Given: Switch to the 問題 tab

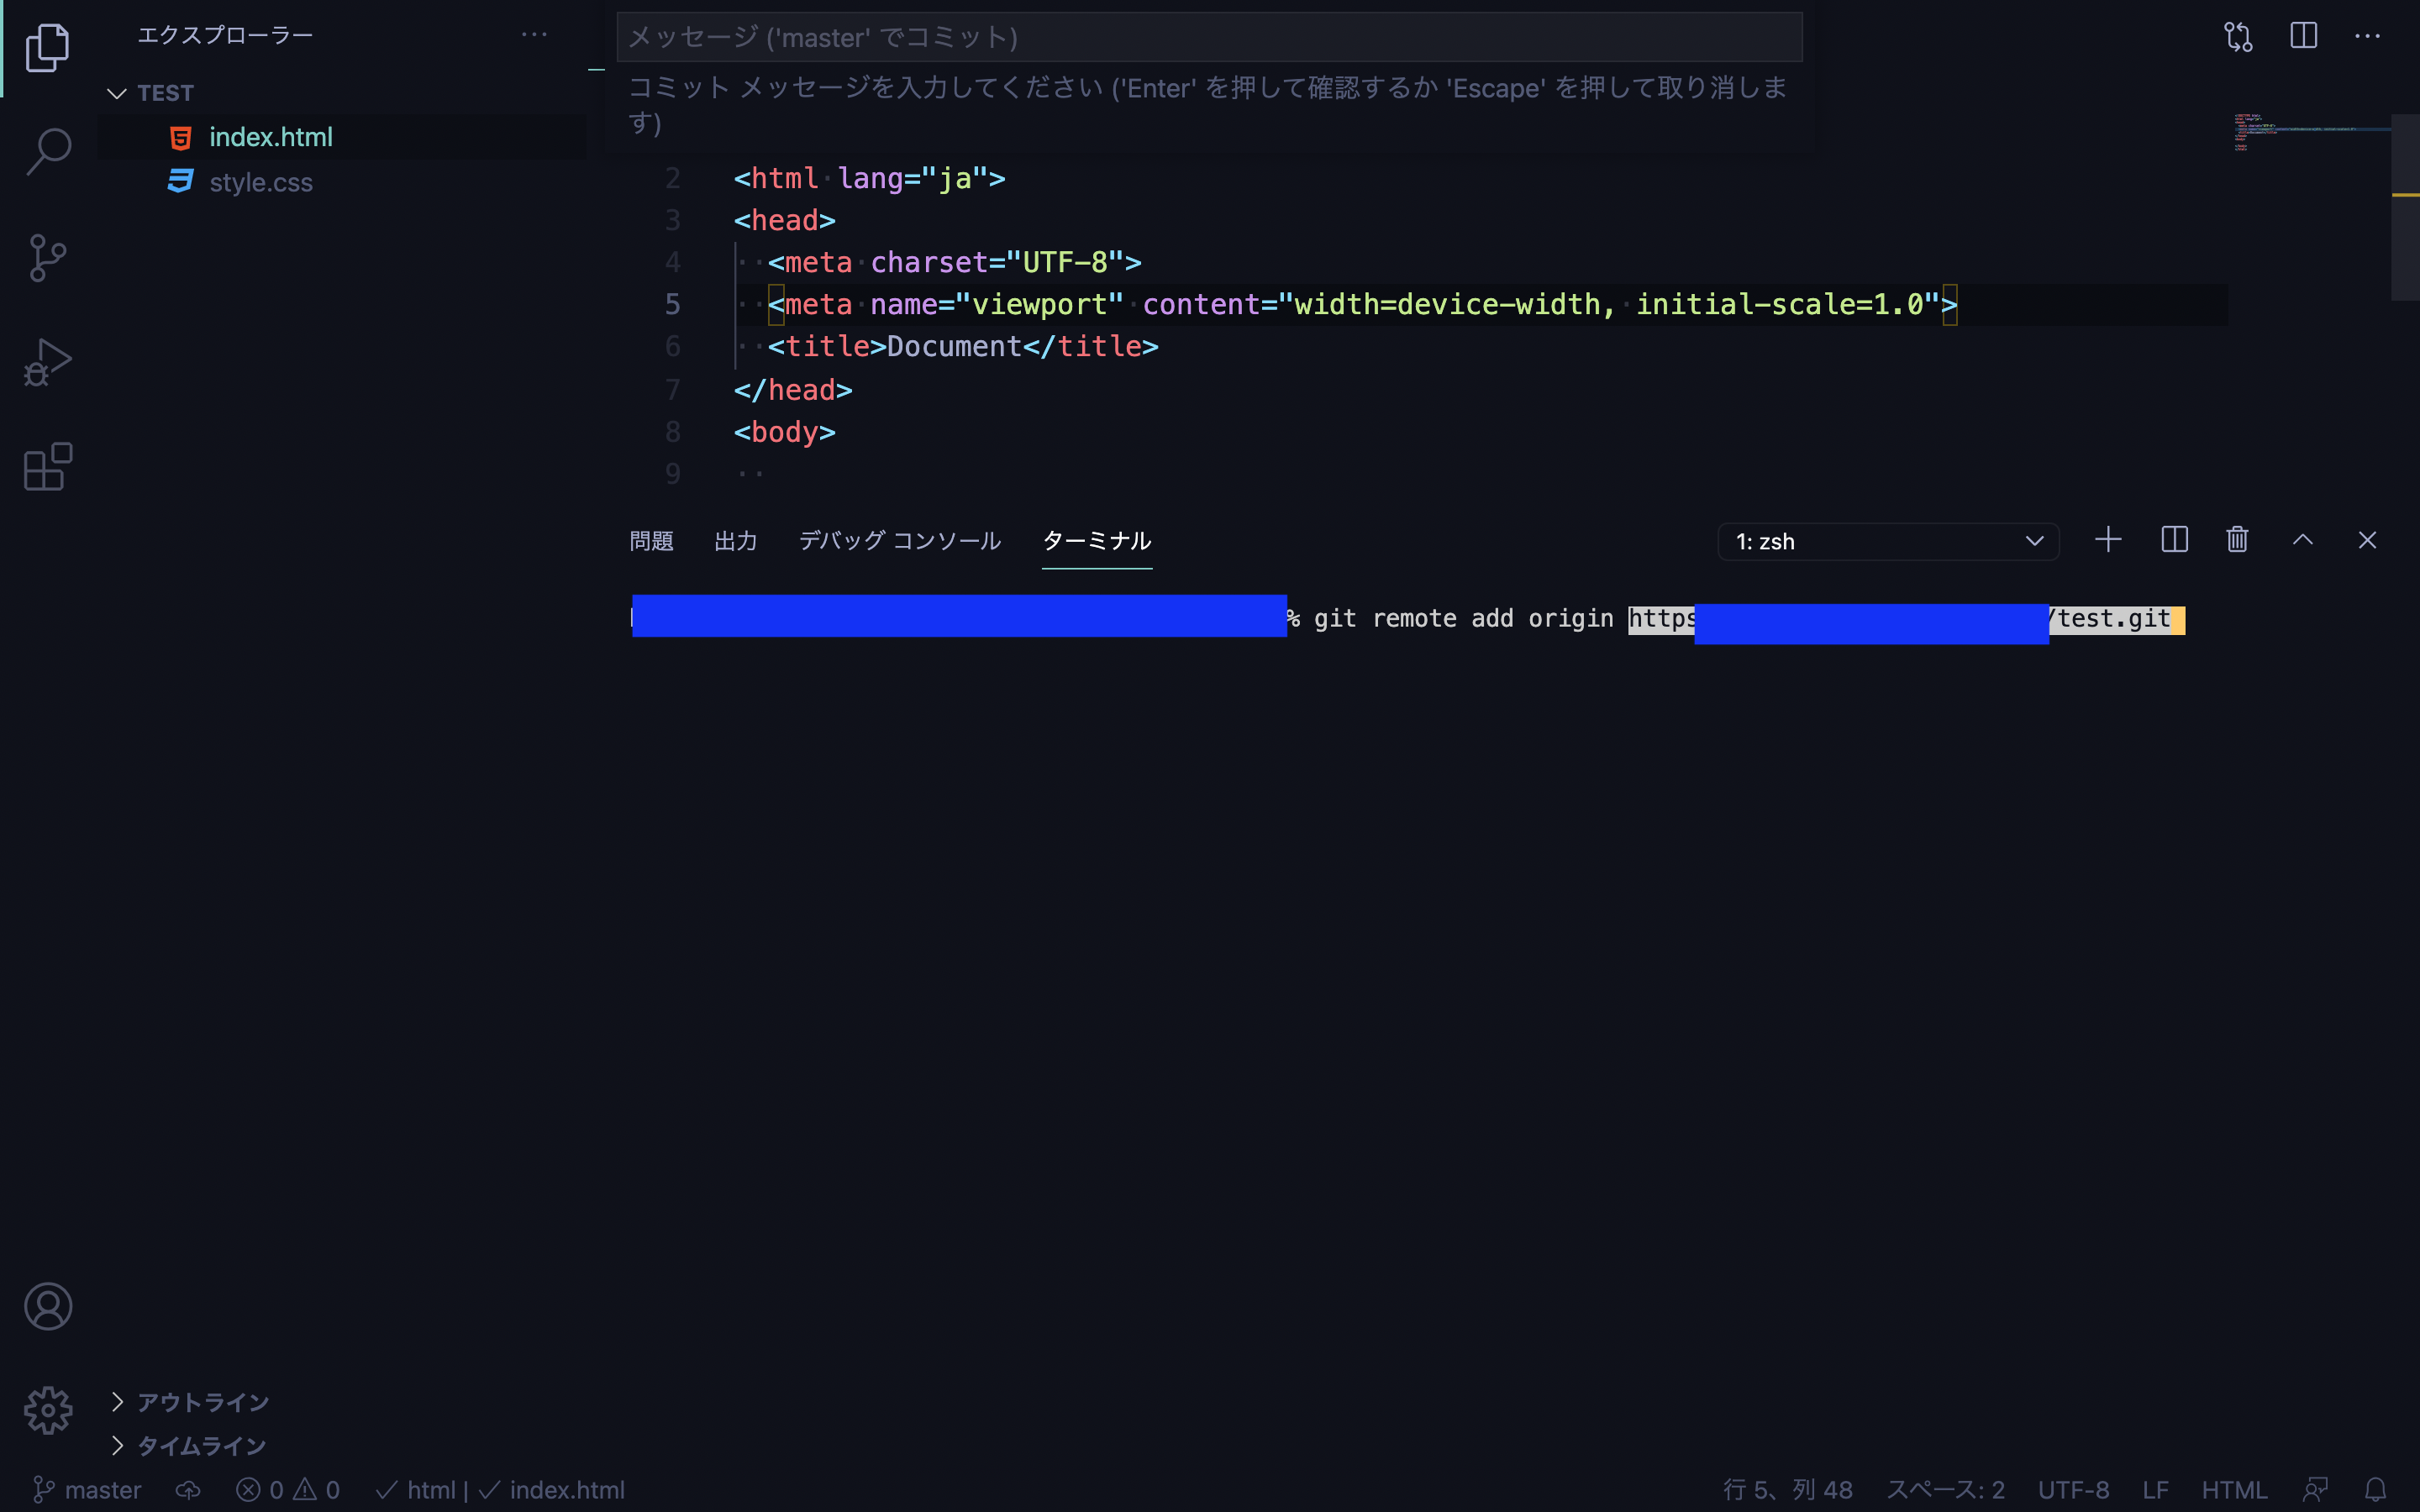Looking at the screenshot, I should (x=651, y=540).
